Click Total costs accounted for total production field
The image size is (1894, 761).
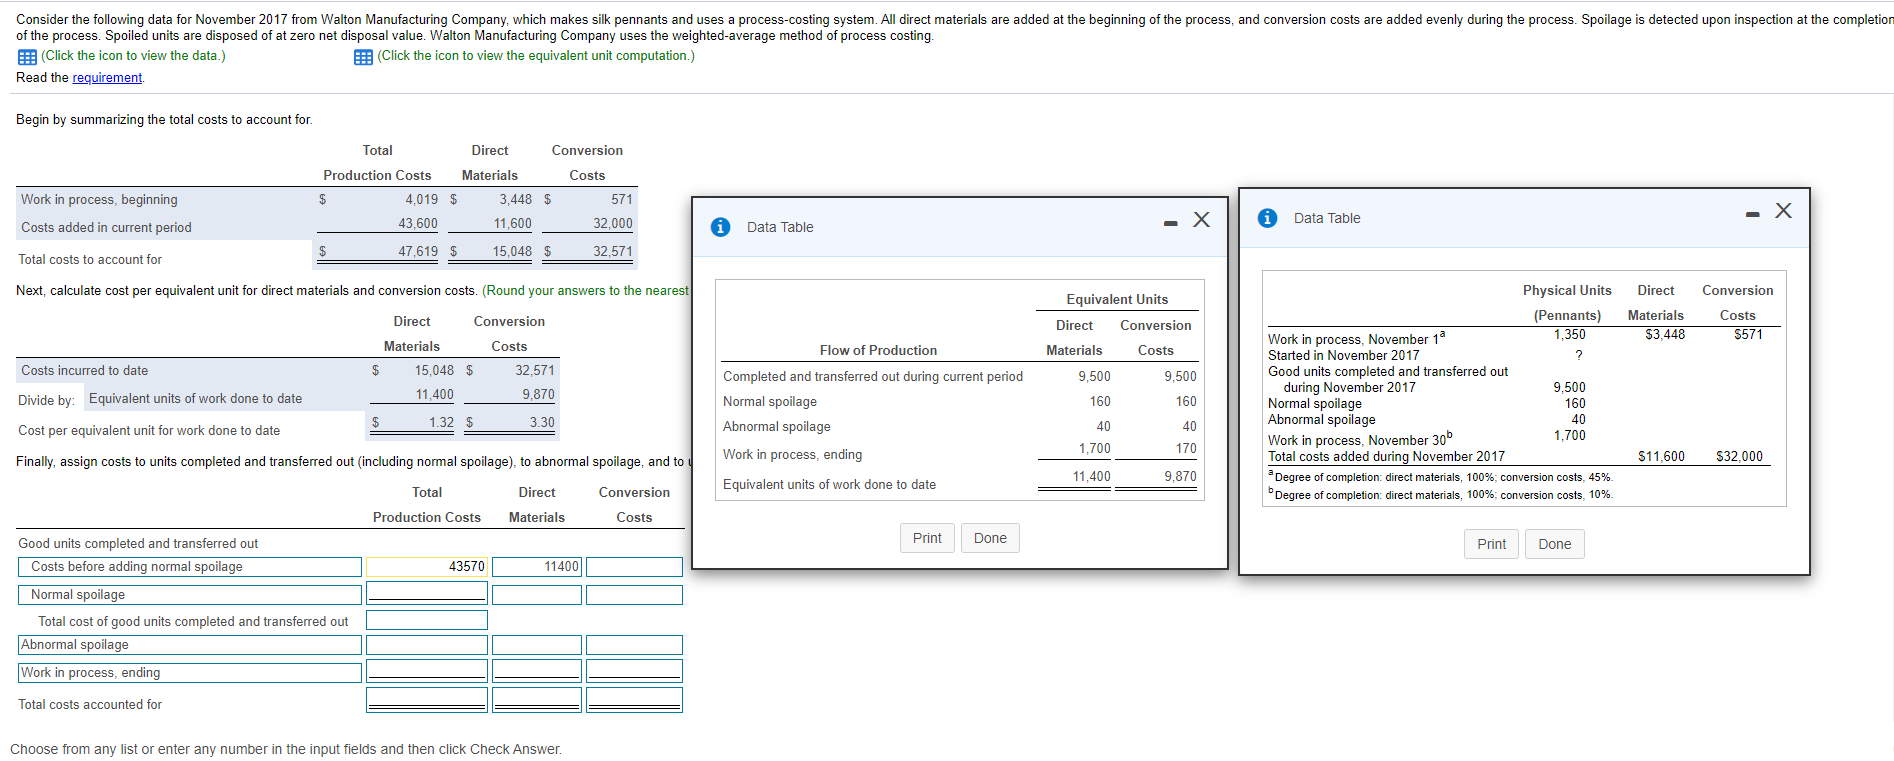(x=427, y=700)
